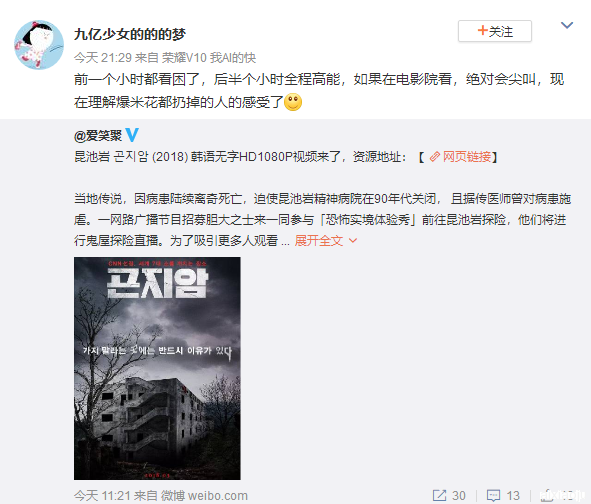The image size is (591, 504).
Task: Open the original post time 今天 11:21
Action: tap(102, 495)
